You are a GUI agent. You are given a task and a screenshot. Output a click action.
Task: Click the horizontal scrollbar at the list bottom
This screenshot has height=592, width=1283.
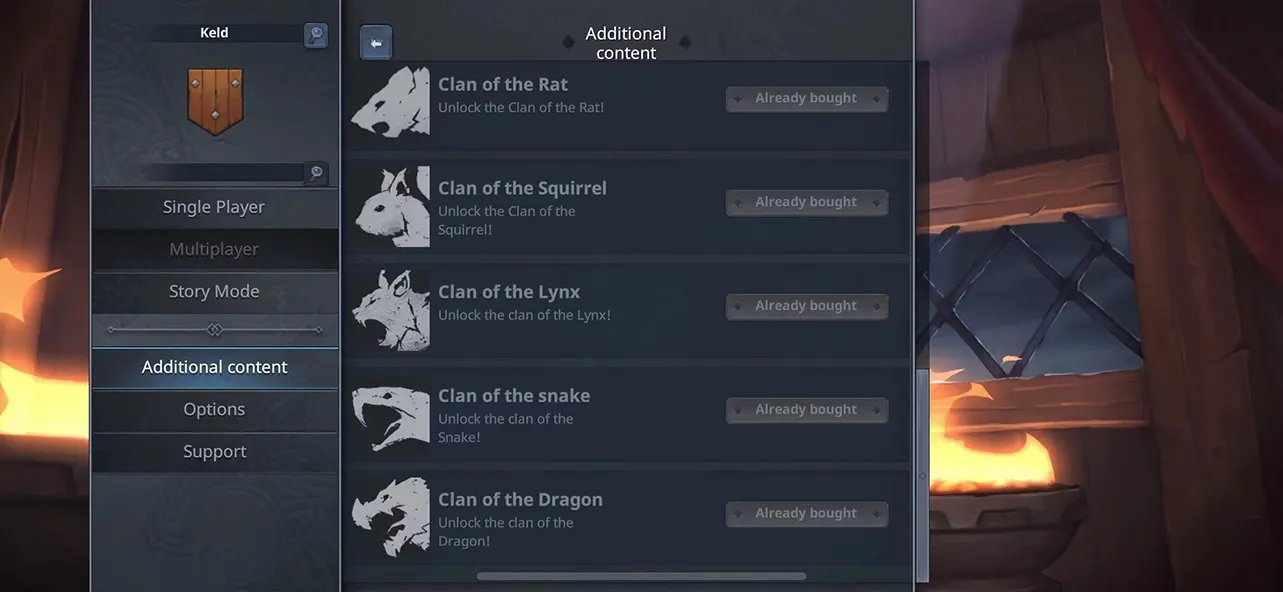click(641, 576)
